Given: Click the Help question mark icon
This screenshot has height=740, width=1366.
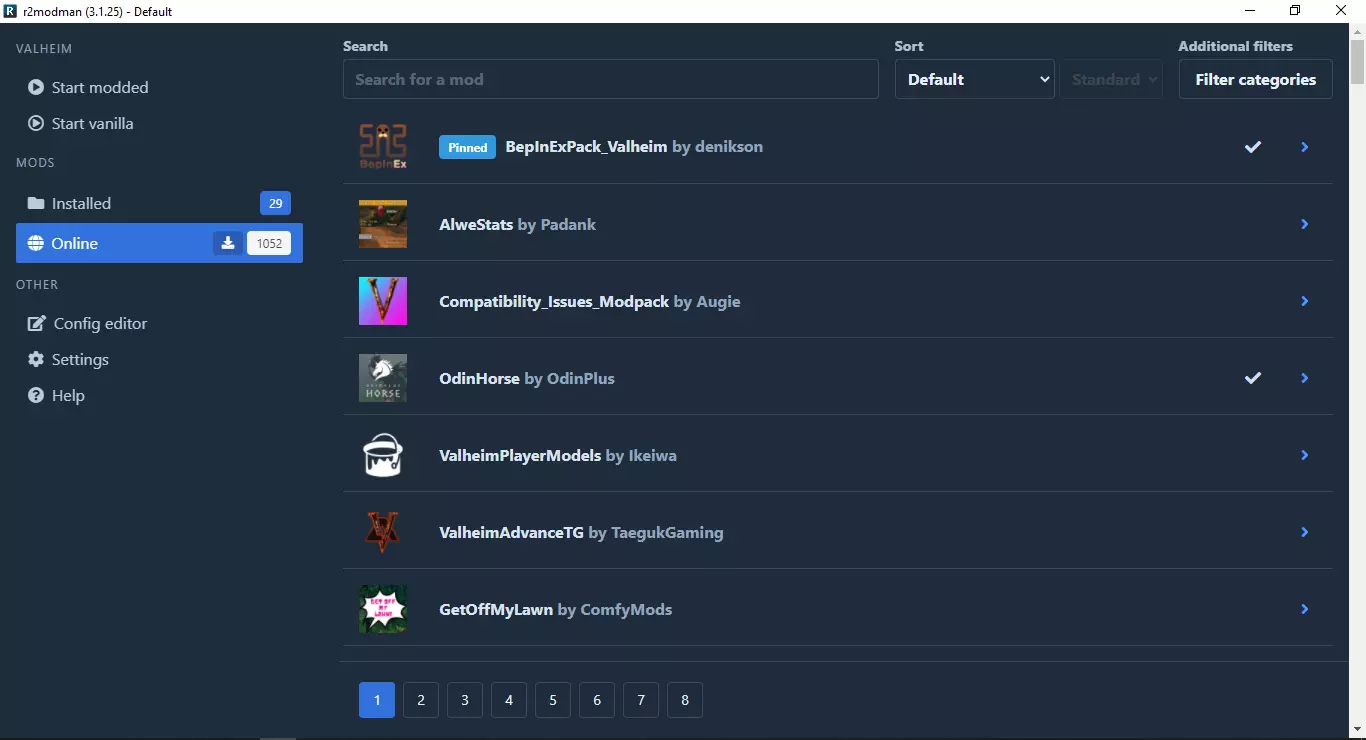Looking at the screenshot, I should (36, 395).
